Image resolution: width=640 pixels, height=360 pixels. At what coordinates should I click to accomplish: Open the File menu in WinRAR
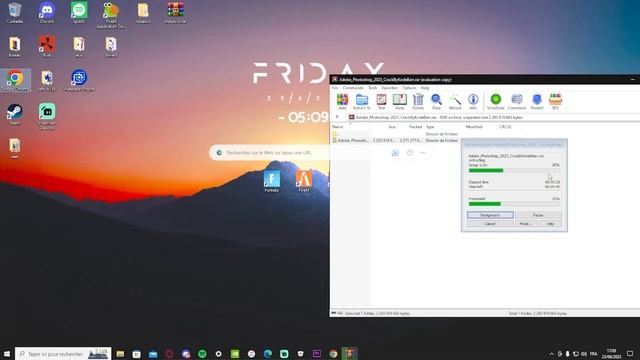[x=335, y=88]
